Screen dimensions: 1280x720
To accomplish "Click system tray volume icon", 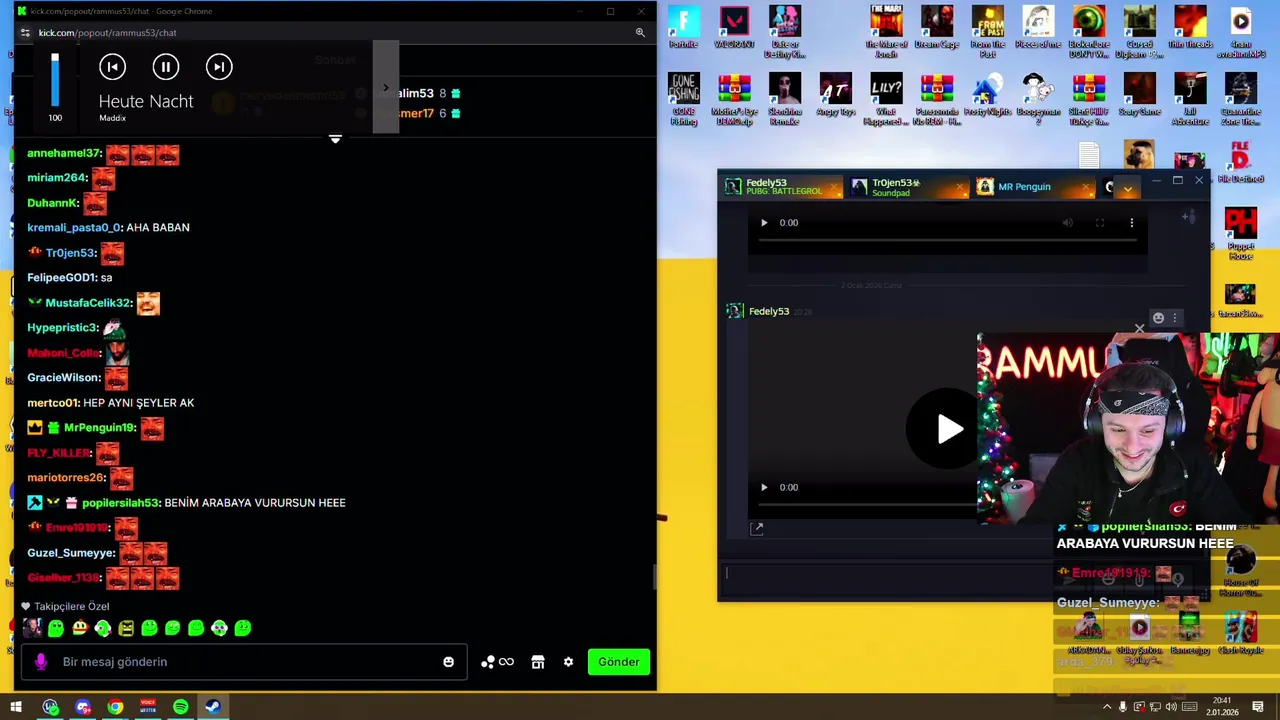I will point(1171,707).
